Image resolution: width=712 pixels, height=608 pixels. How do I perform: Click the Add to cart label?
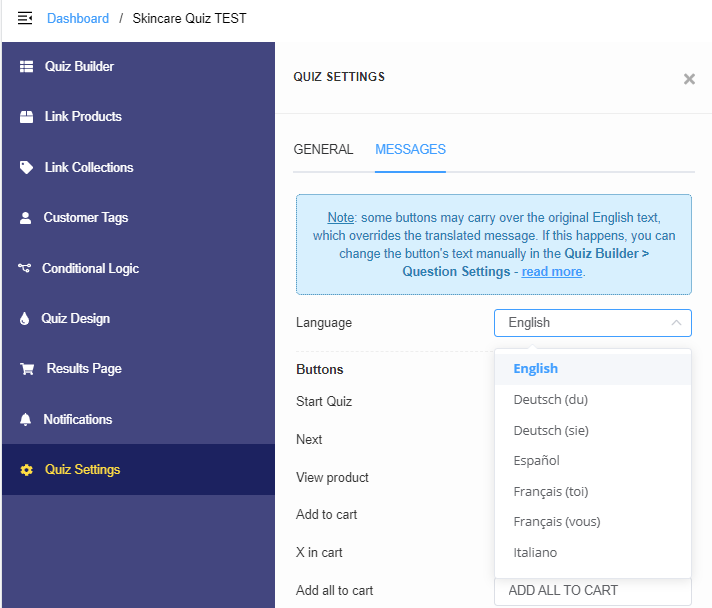pos(326,514)
